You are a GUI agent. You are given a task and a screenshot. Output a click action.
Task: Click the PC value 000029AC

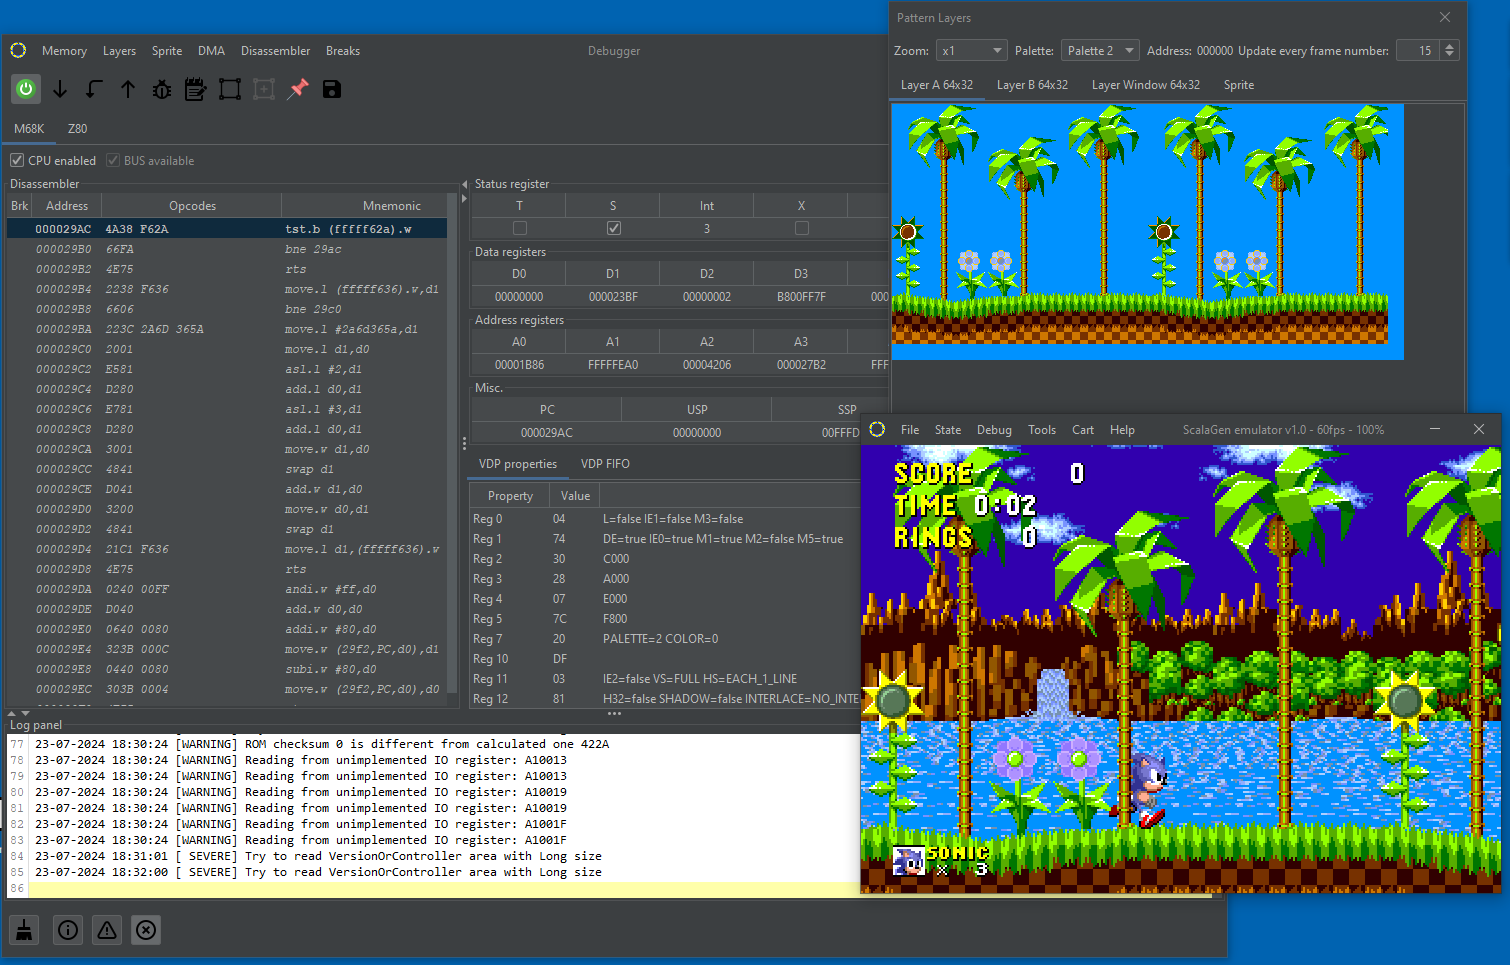tap(547, 432)
